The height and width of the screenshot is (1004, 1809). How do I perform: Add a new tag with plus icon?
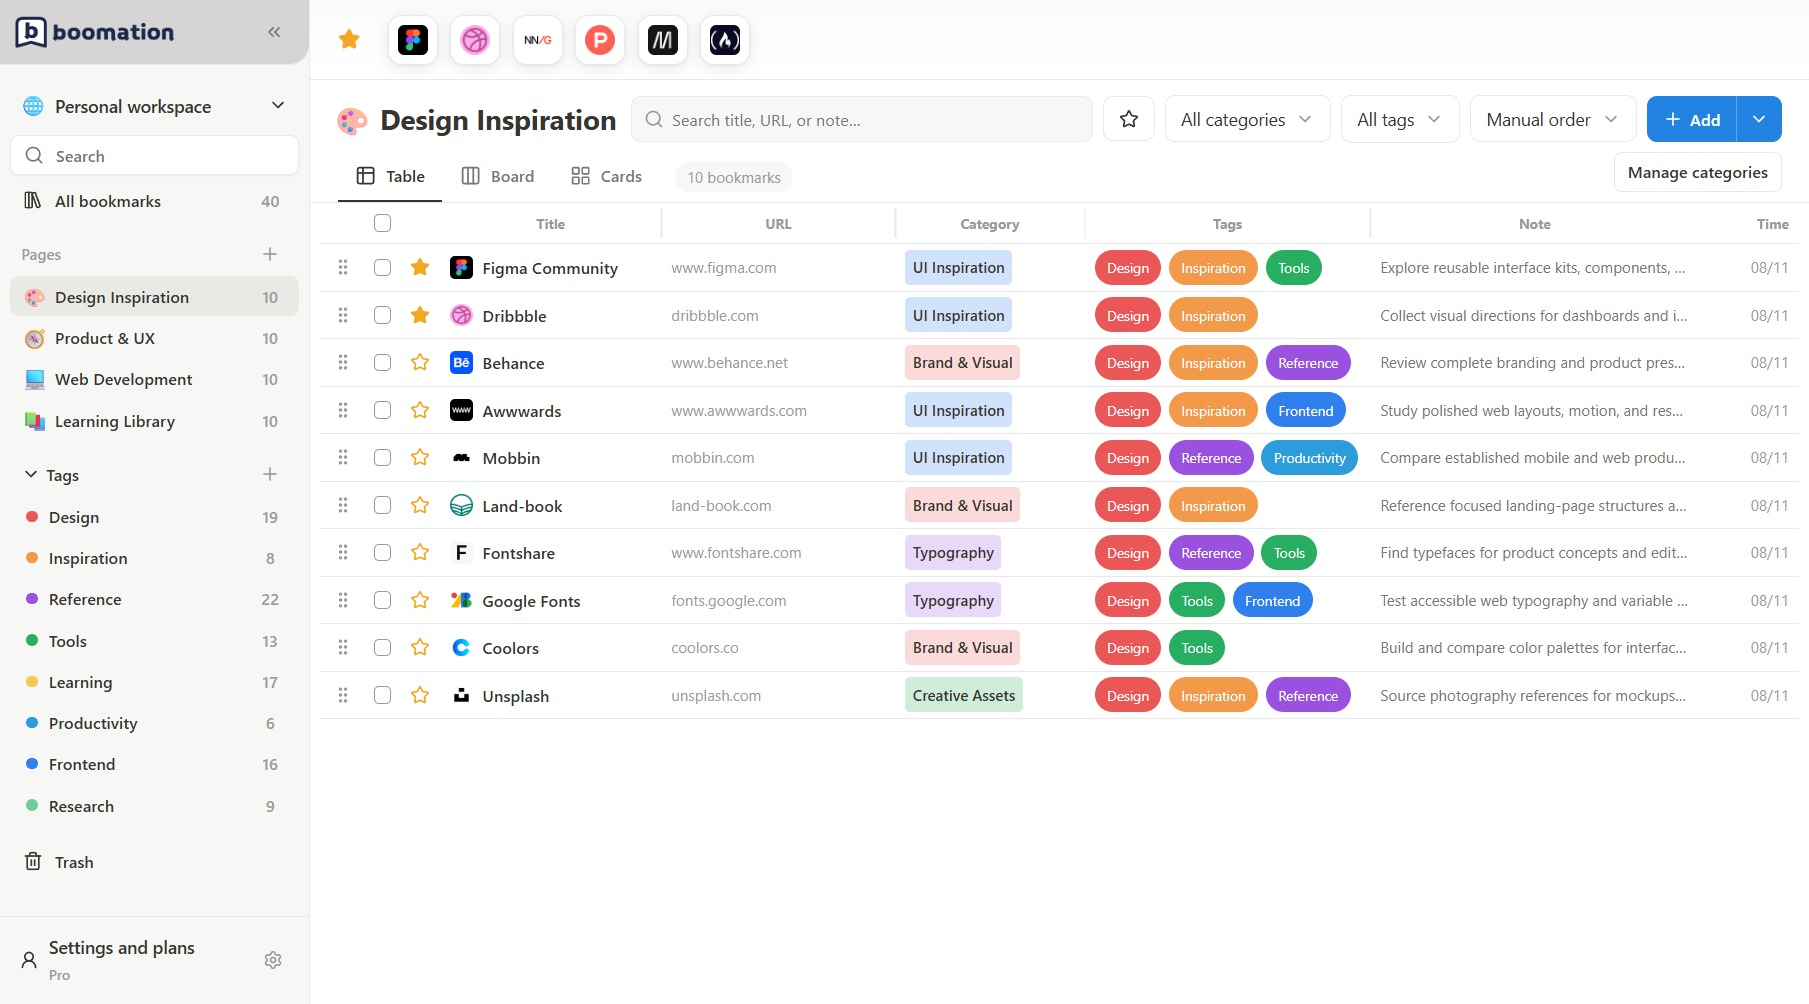[x=270, y=474]
